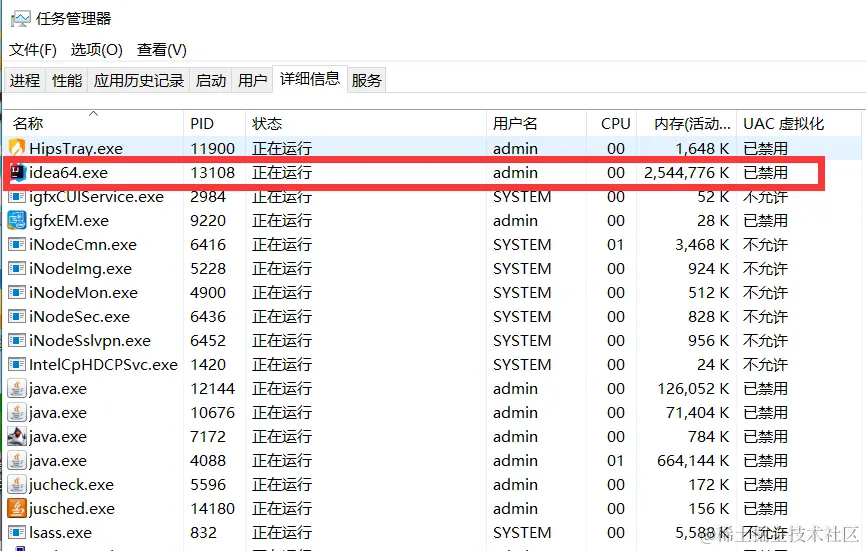Select the 详细信息 tab

tap(310, 79)
